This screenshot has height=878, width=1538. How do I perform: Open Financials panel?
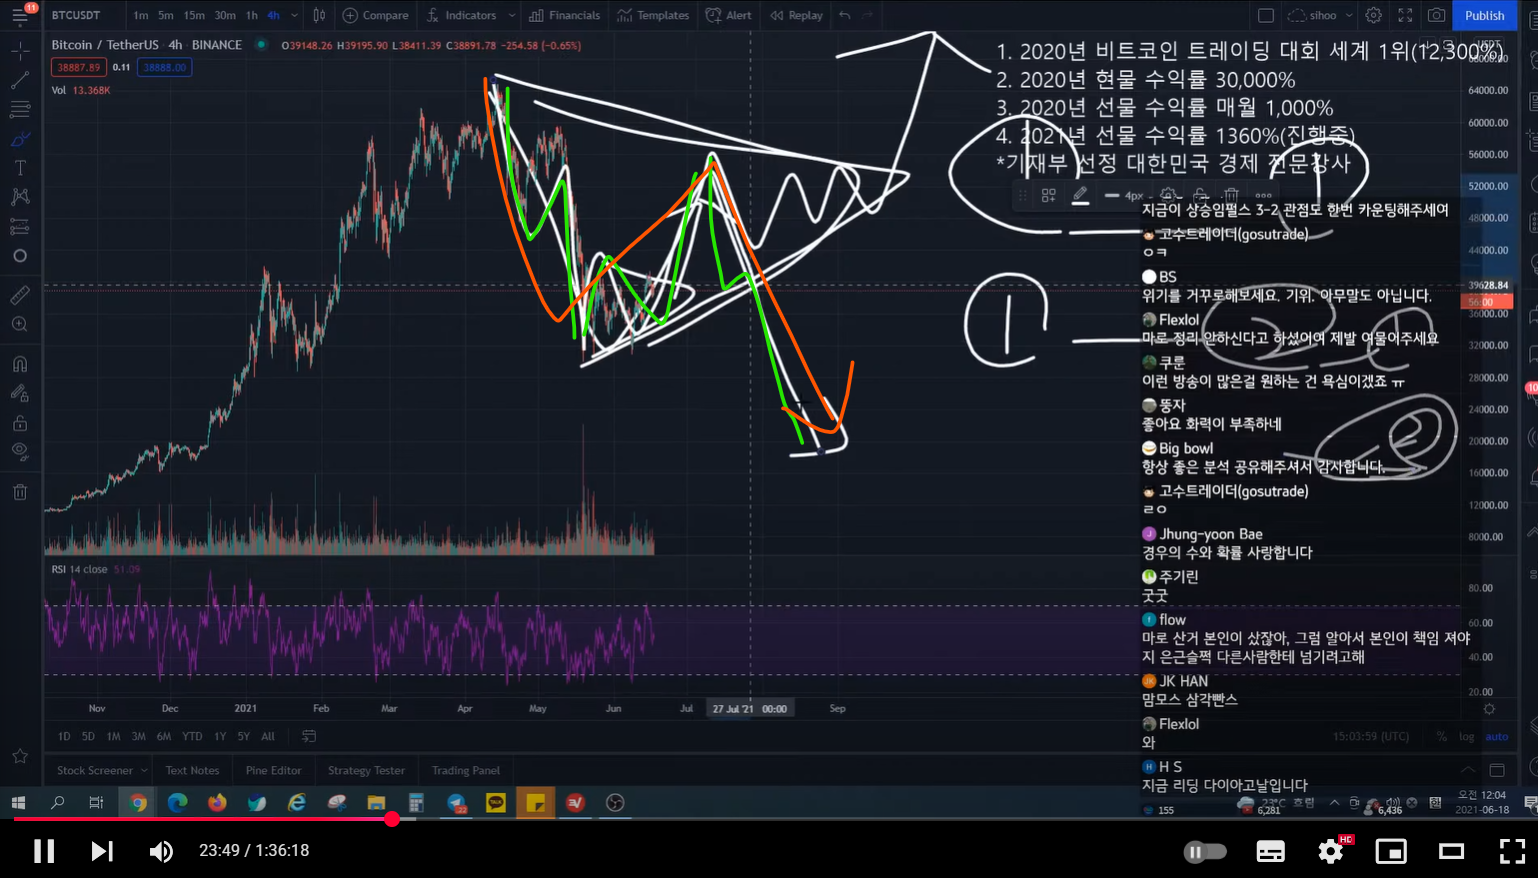pos(565,15)
